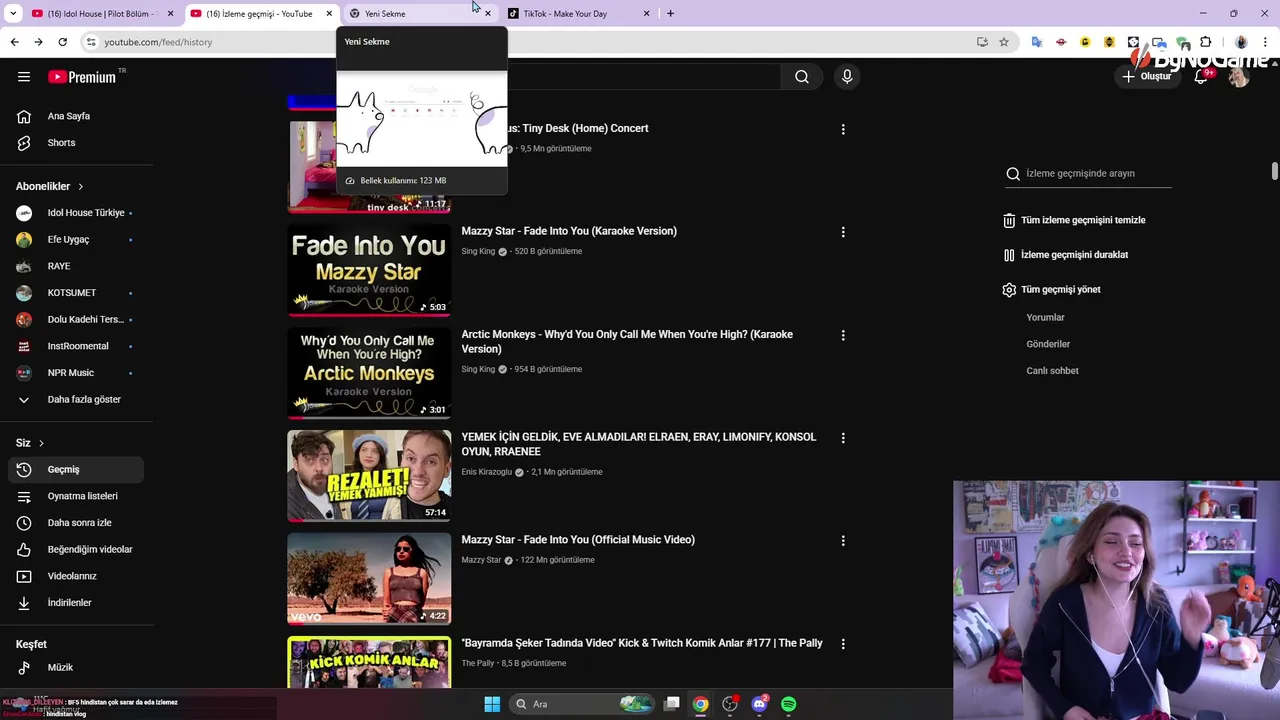Open options menu for Tiny Desk Concert video
Viewport: 1280px width, 720px height.
coord(843,129)
